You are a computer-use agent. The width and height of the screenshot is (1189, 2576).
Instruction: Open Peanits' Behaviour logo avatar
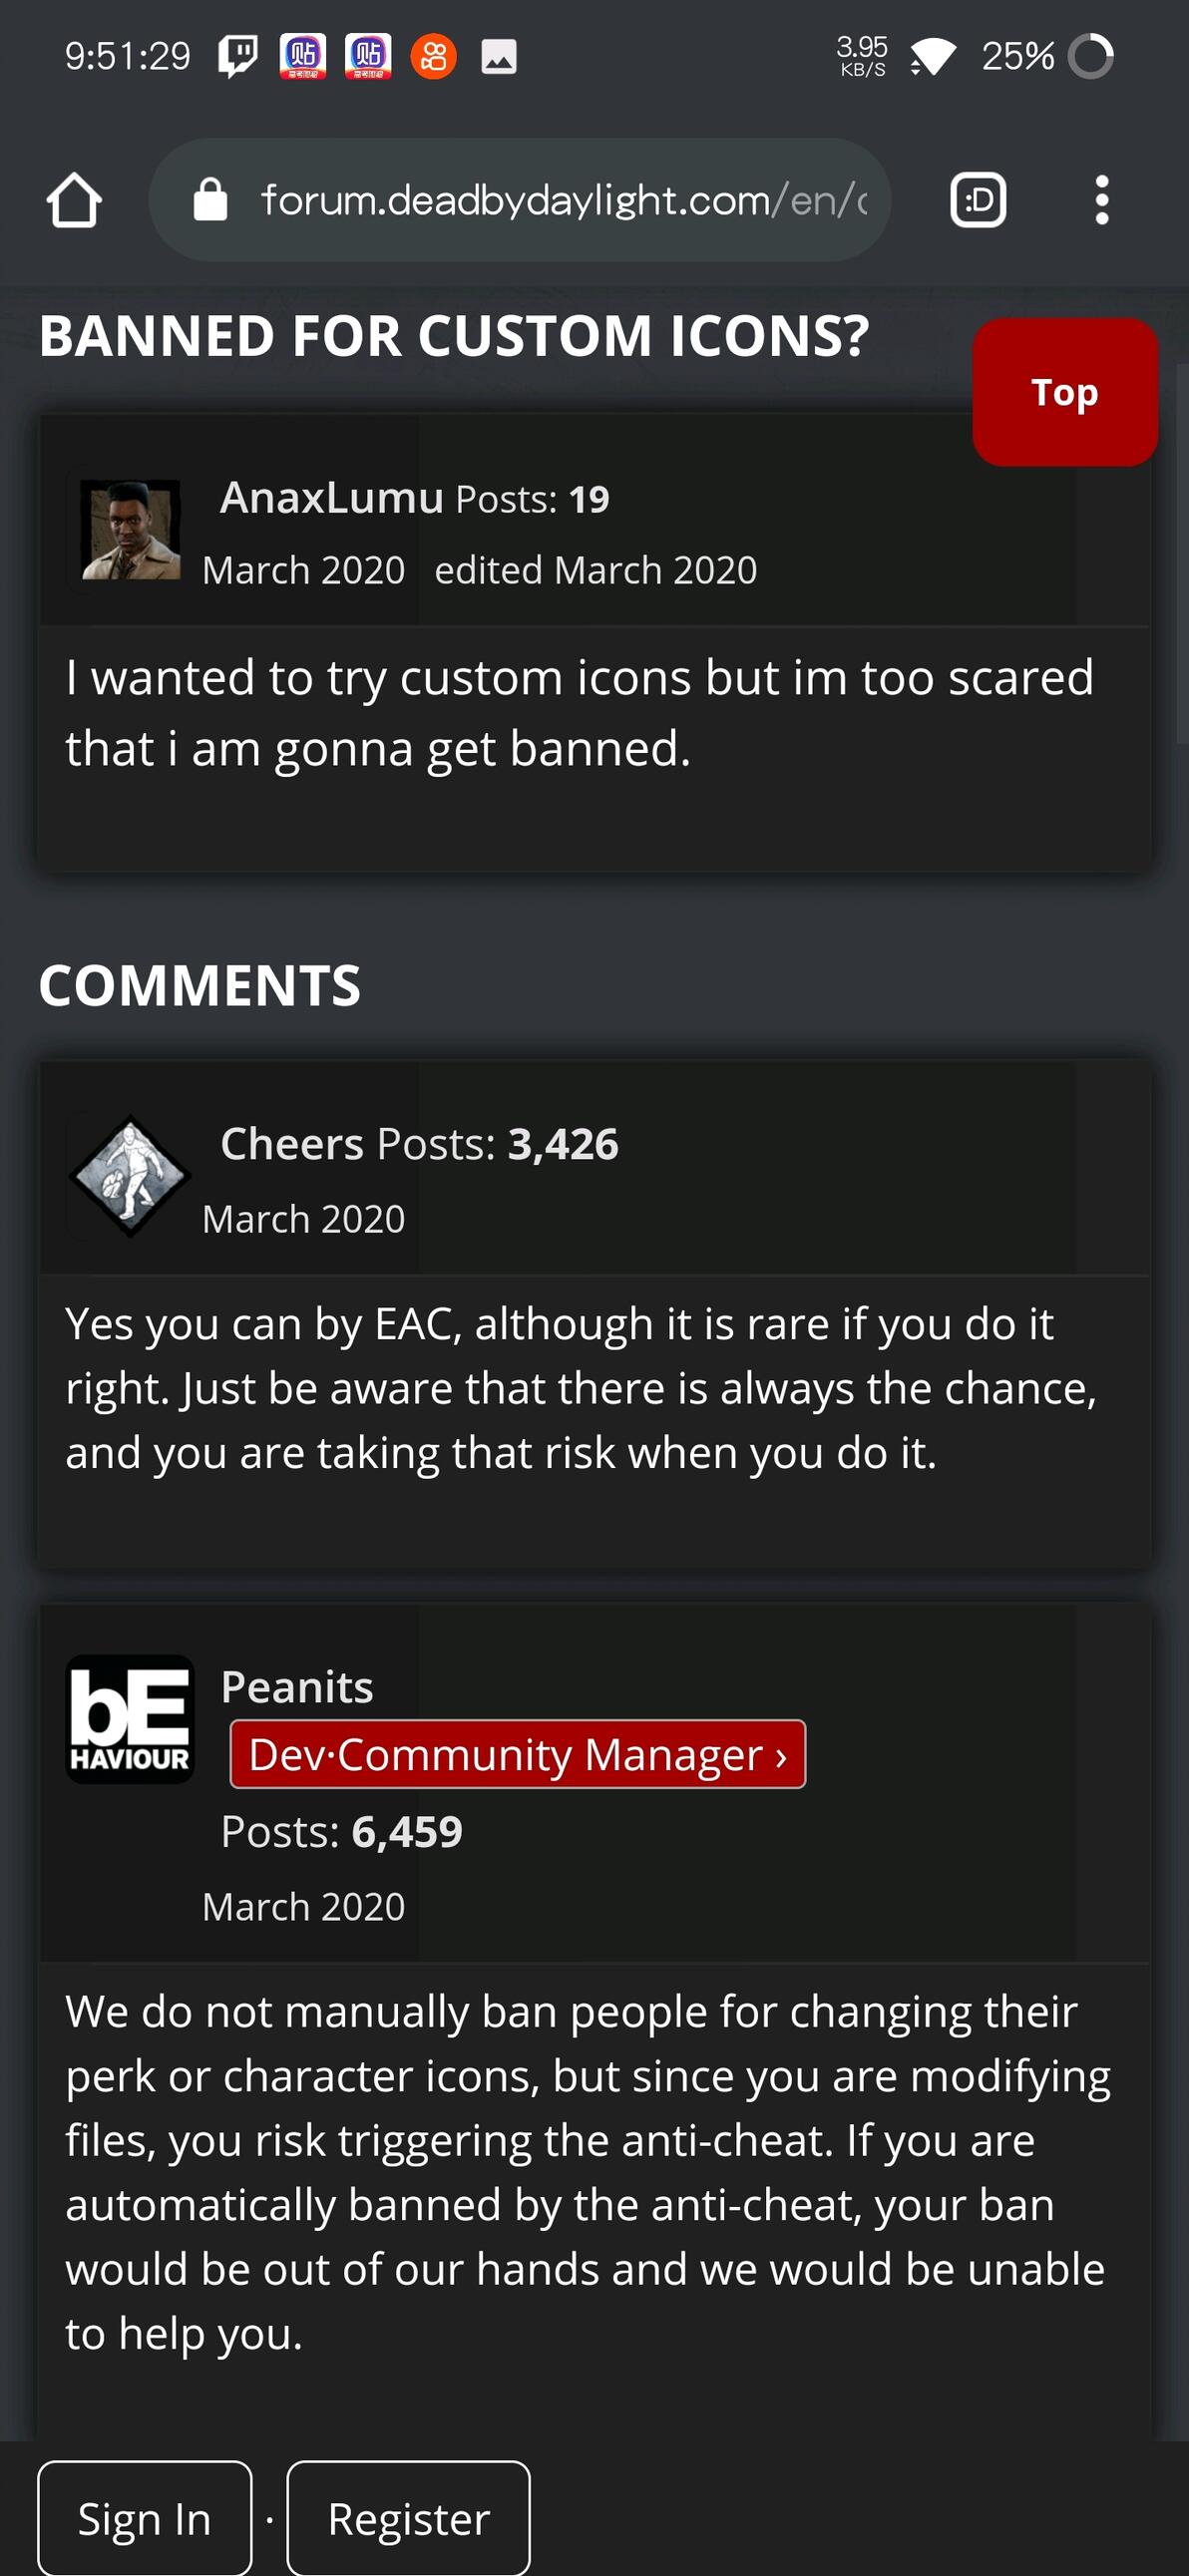(x=130, y=1719)
